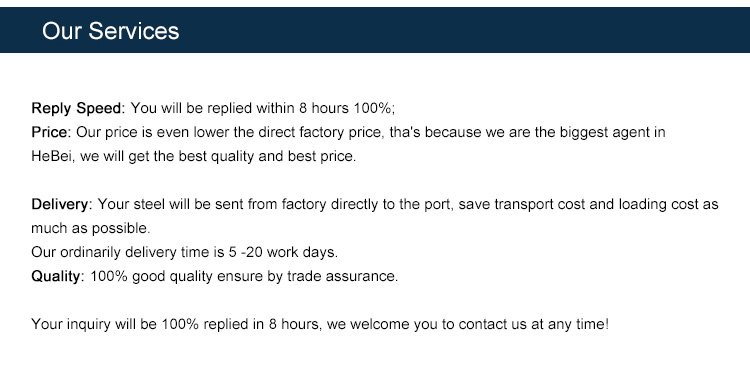Click the bold "Quality" label
Viewport: 750px width, 369px height.
tap(55, 276)
